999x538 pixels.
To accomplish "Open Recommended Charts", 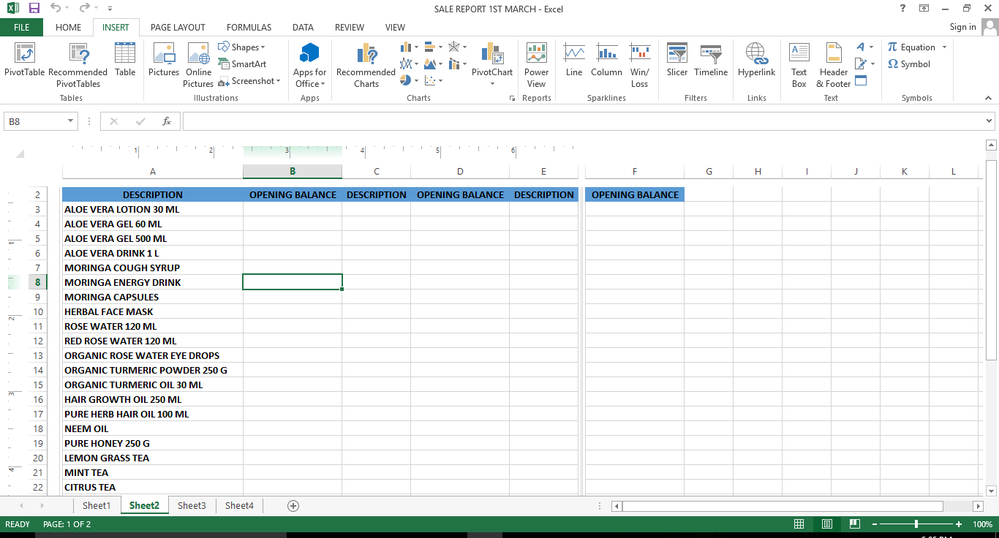I will coord(366,65).
